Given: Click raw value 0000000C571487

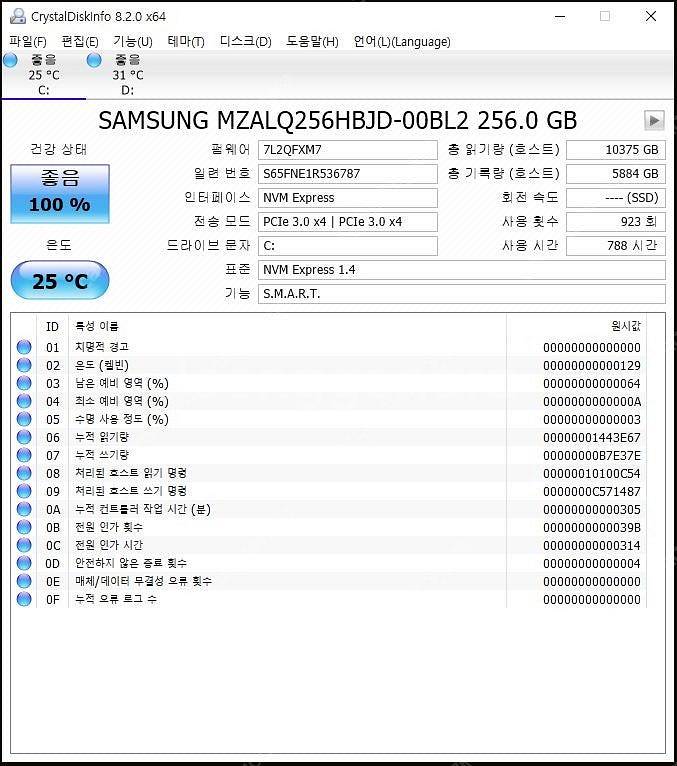Looking at the screenshot, I should pyautogui.click(x=592, y=491).
